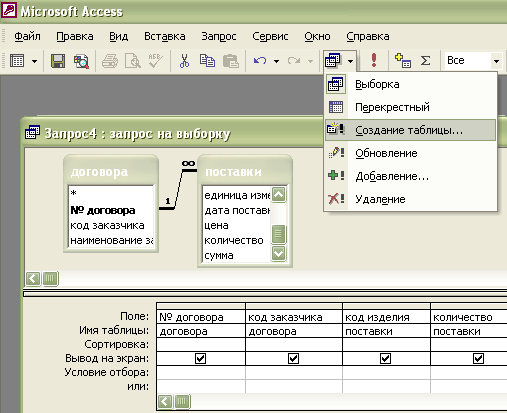Click left scroll arrow of table pane
Screen dimensions: 507x413
33,278
